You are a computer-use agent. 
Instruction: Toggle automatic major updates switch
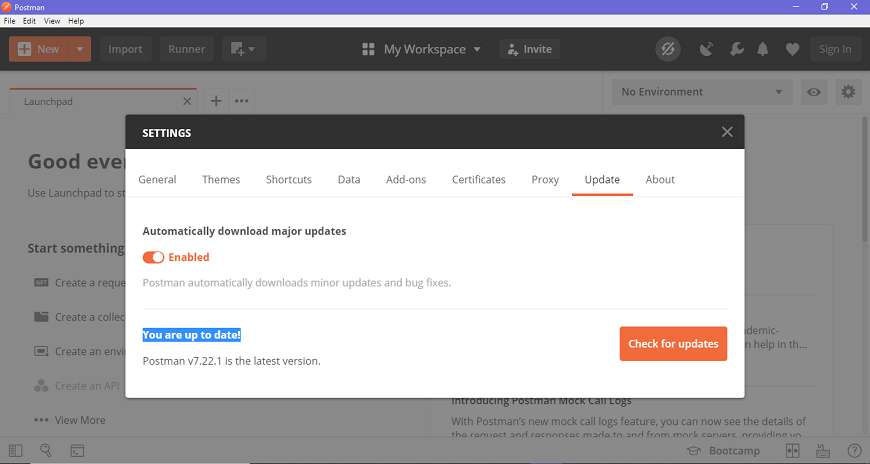[x=153, y=257]
